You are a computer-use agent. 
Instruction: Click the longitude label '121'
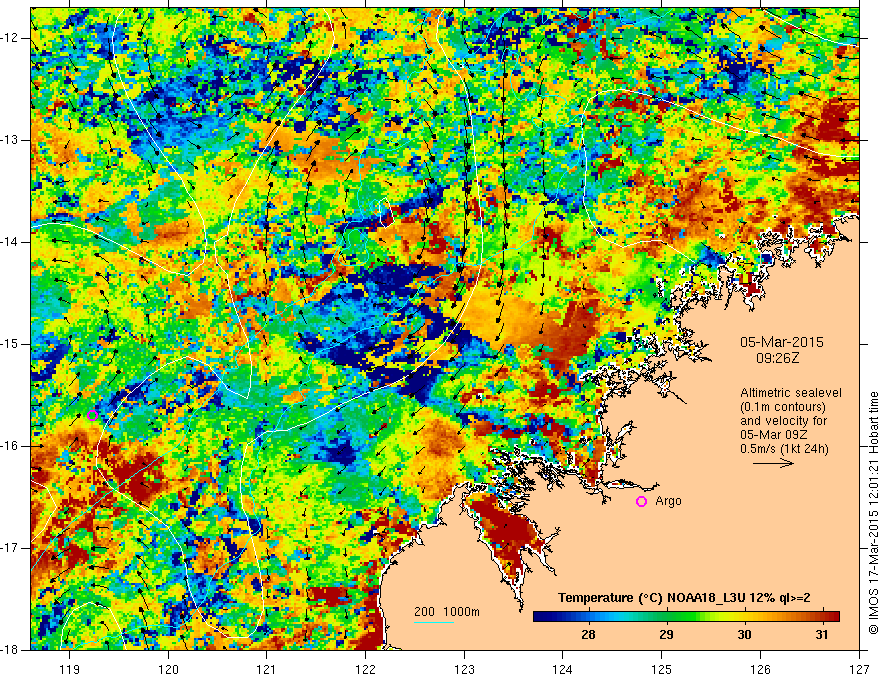point(267,669)
